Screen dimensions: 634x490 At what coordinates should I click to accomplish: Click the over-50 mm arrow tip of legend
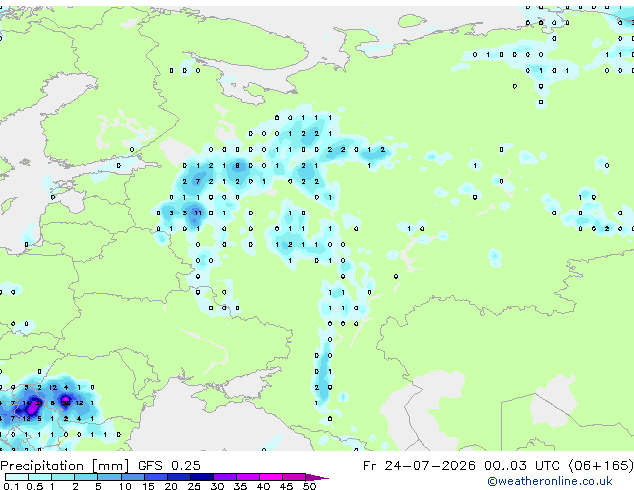pos(317,477)
